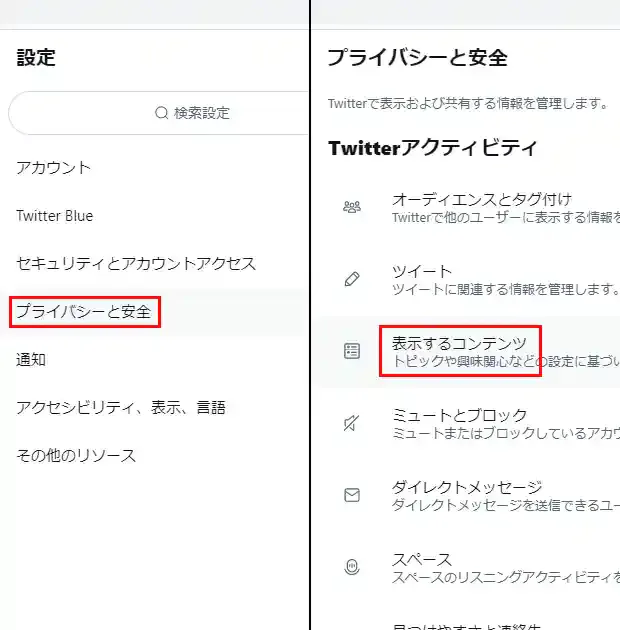Screen dimensions: 620x630
Task: Click the muted speaker icon
Action: pos(352,423)
